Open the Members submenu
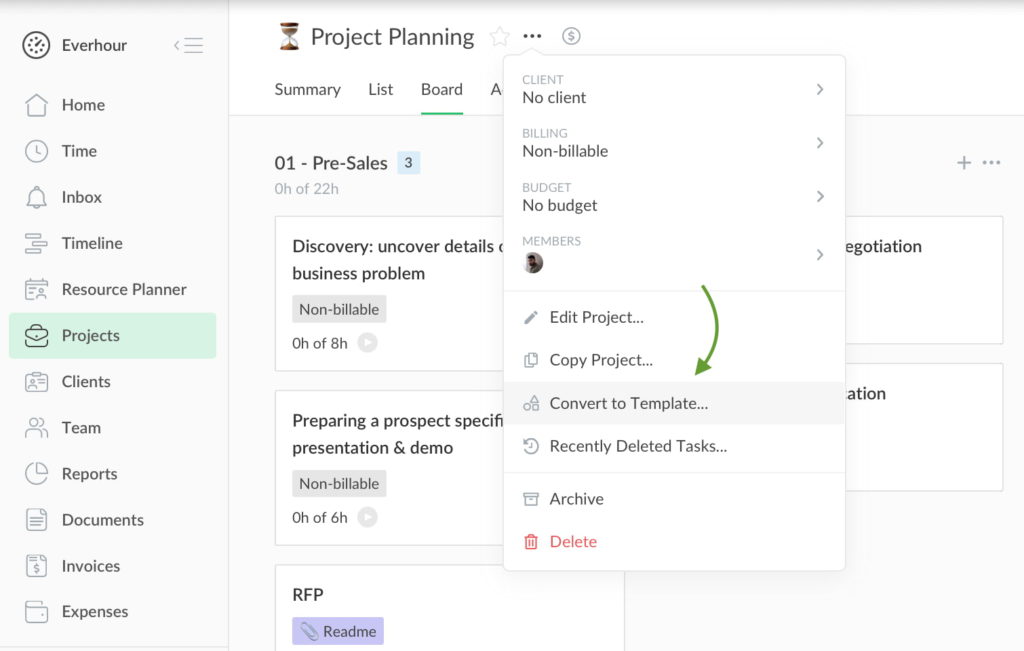 (820, 255)
